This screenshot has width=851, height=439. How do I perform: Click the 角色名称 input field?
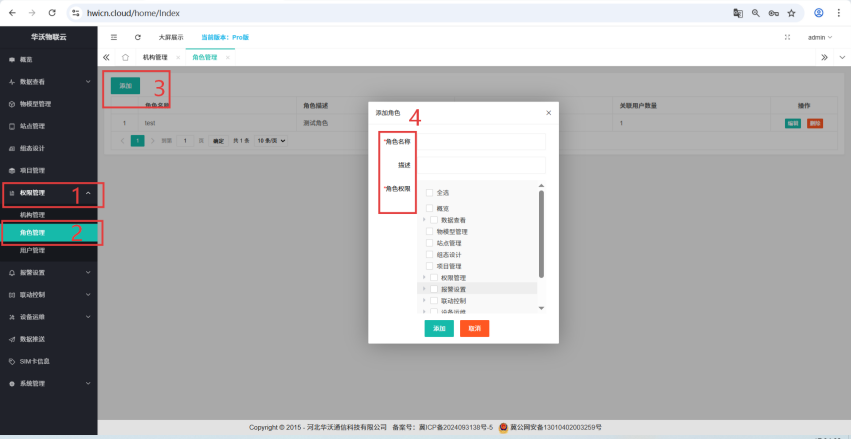pyautogui.click(x=481, y=142)
